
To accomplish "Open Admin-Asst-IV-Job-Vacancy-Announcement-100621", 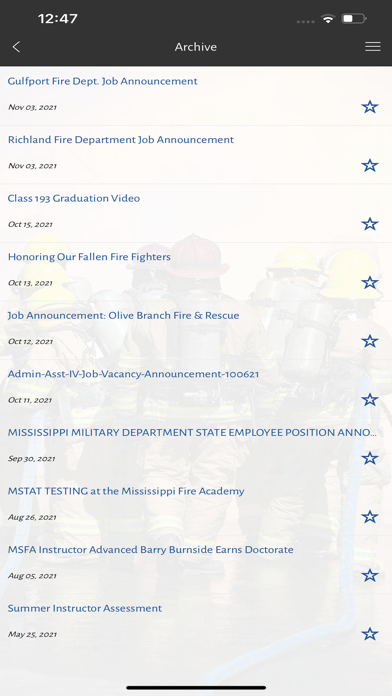I will pos(133,374).
